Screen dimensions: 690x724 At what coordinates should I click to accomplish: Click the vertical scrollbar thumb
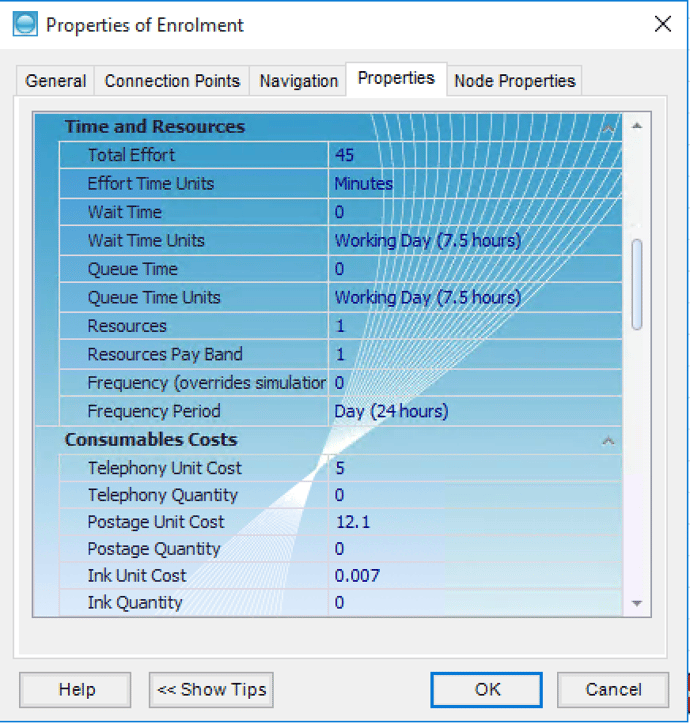[637, 284]
